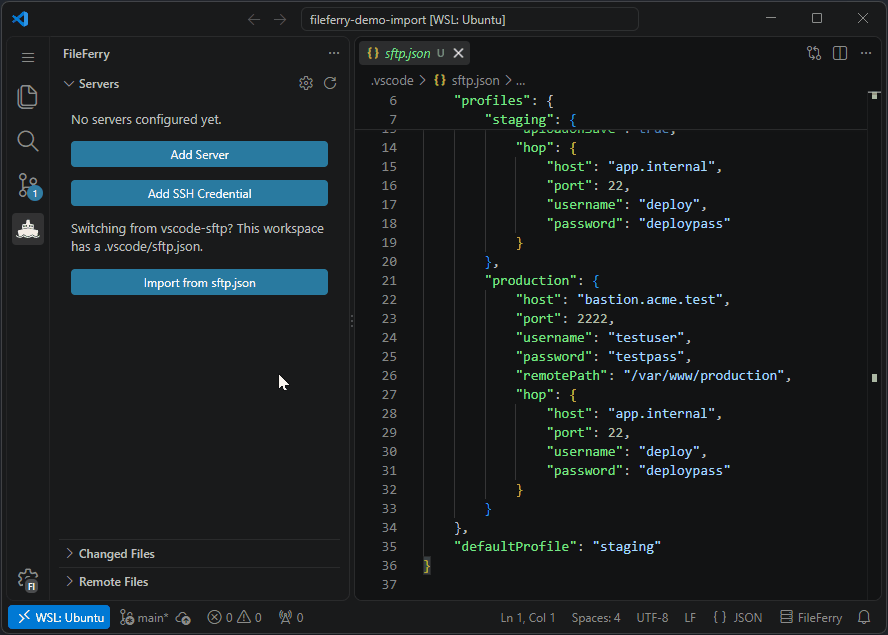Click .vscode in the breadcrumb

392,80
